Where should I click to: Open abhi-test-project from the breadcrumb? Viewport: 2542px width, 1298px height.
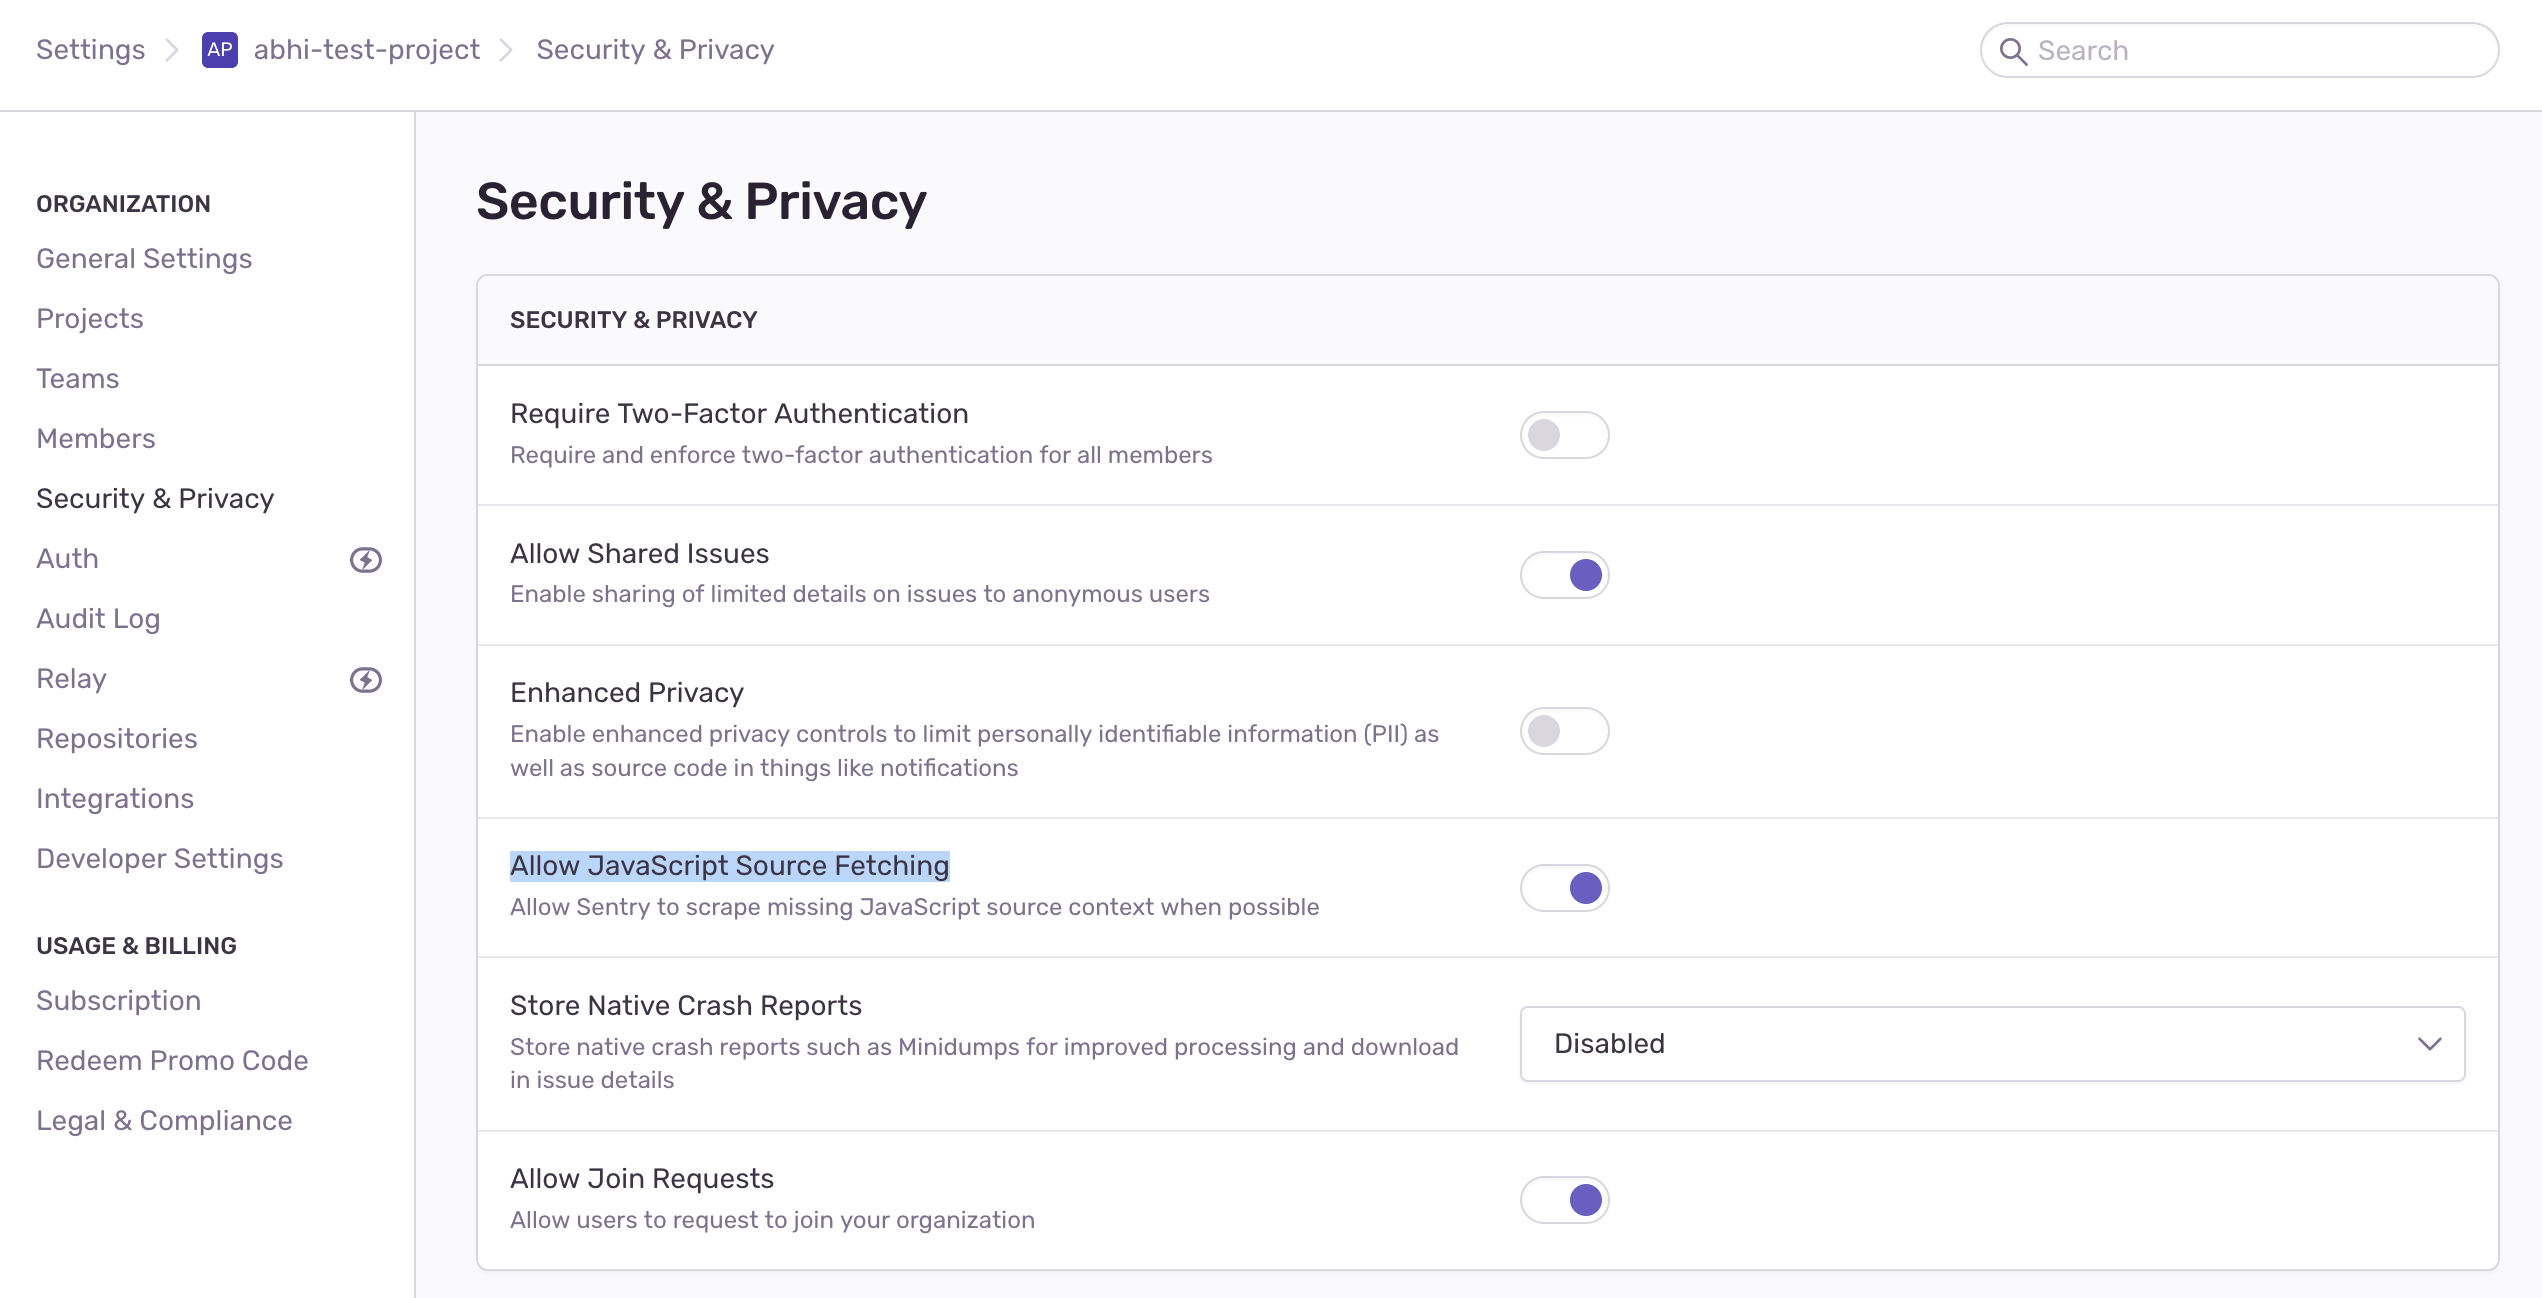[x=367, y=49]
